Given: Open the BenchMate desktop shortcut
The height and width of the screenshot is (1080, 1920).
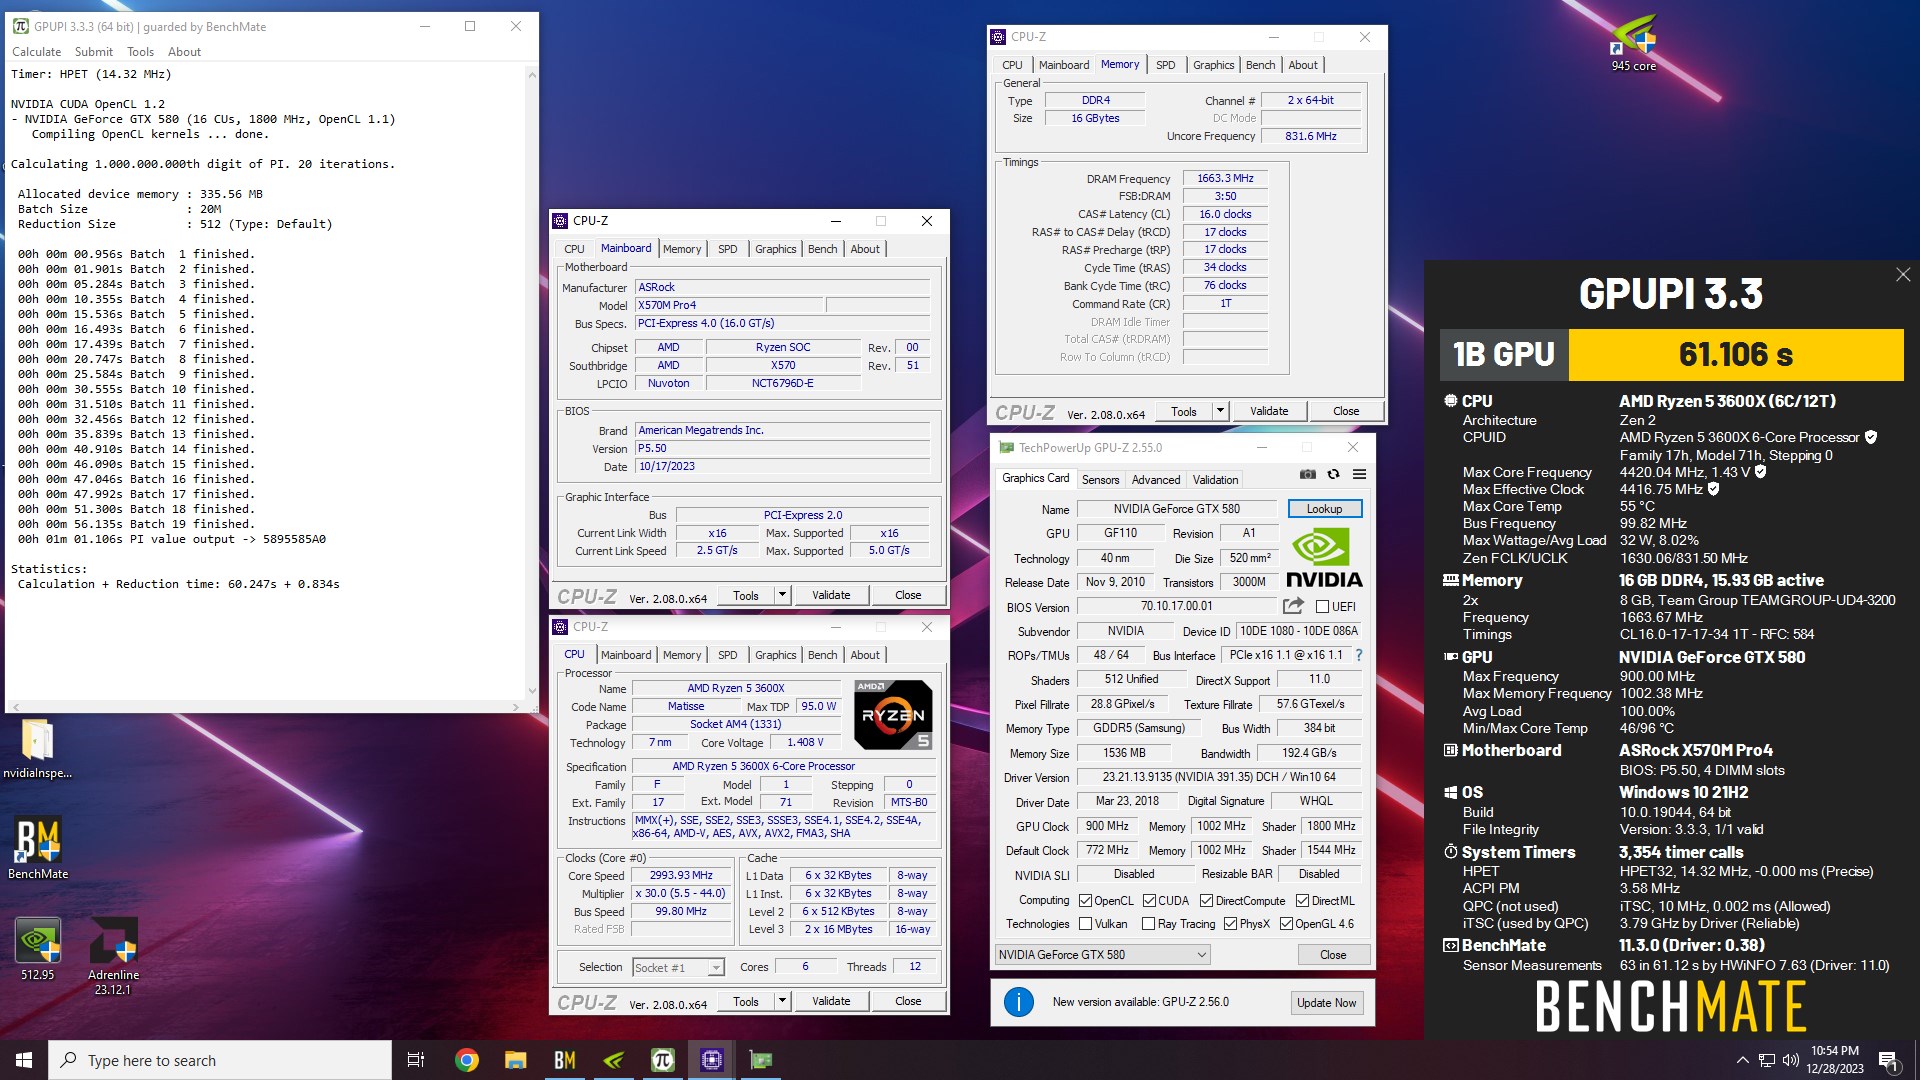Looking at the screenshot, I should pos(38,848).
